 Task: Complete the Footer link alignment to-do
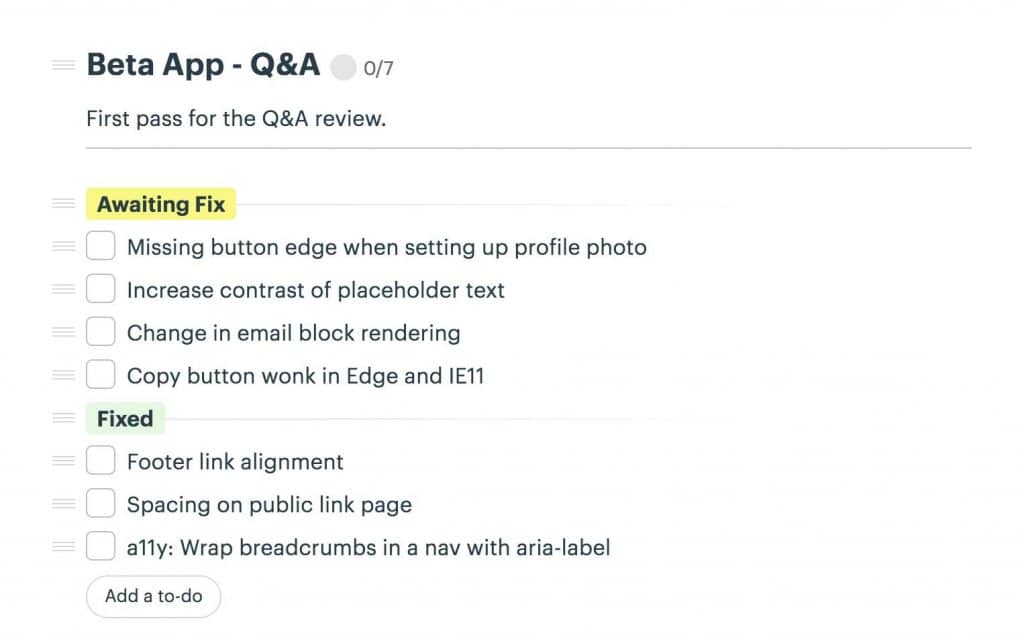point(101,461)
